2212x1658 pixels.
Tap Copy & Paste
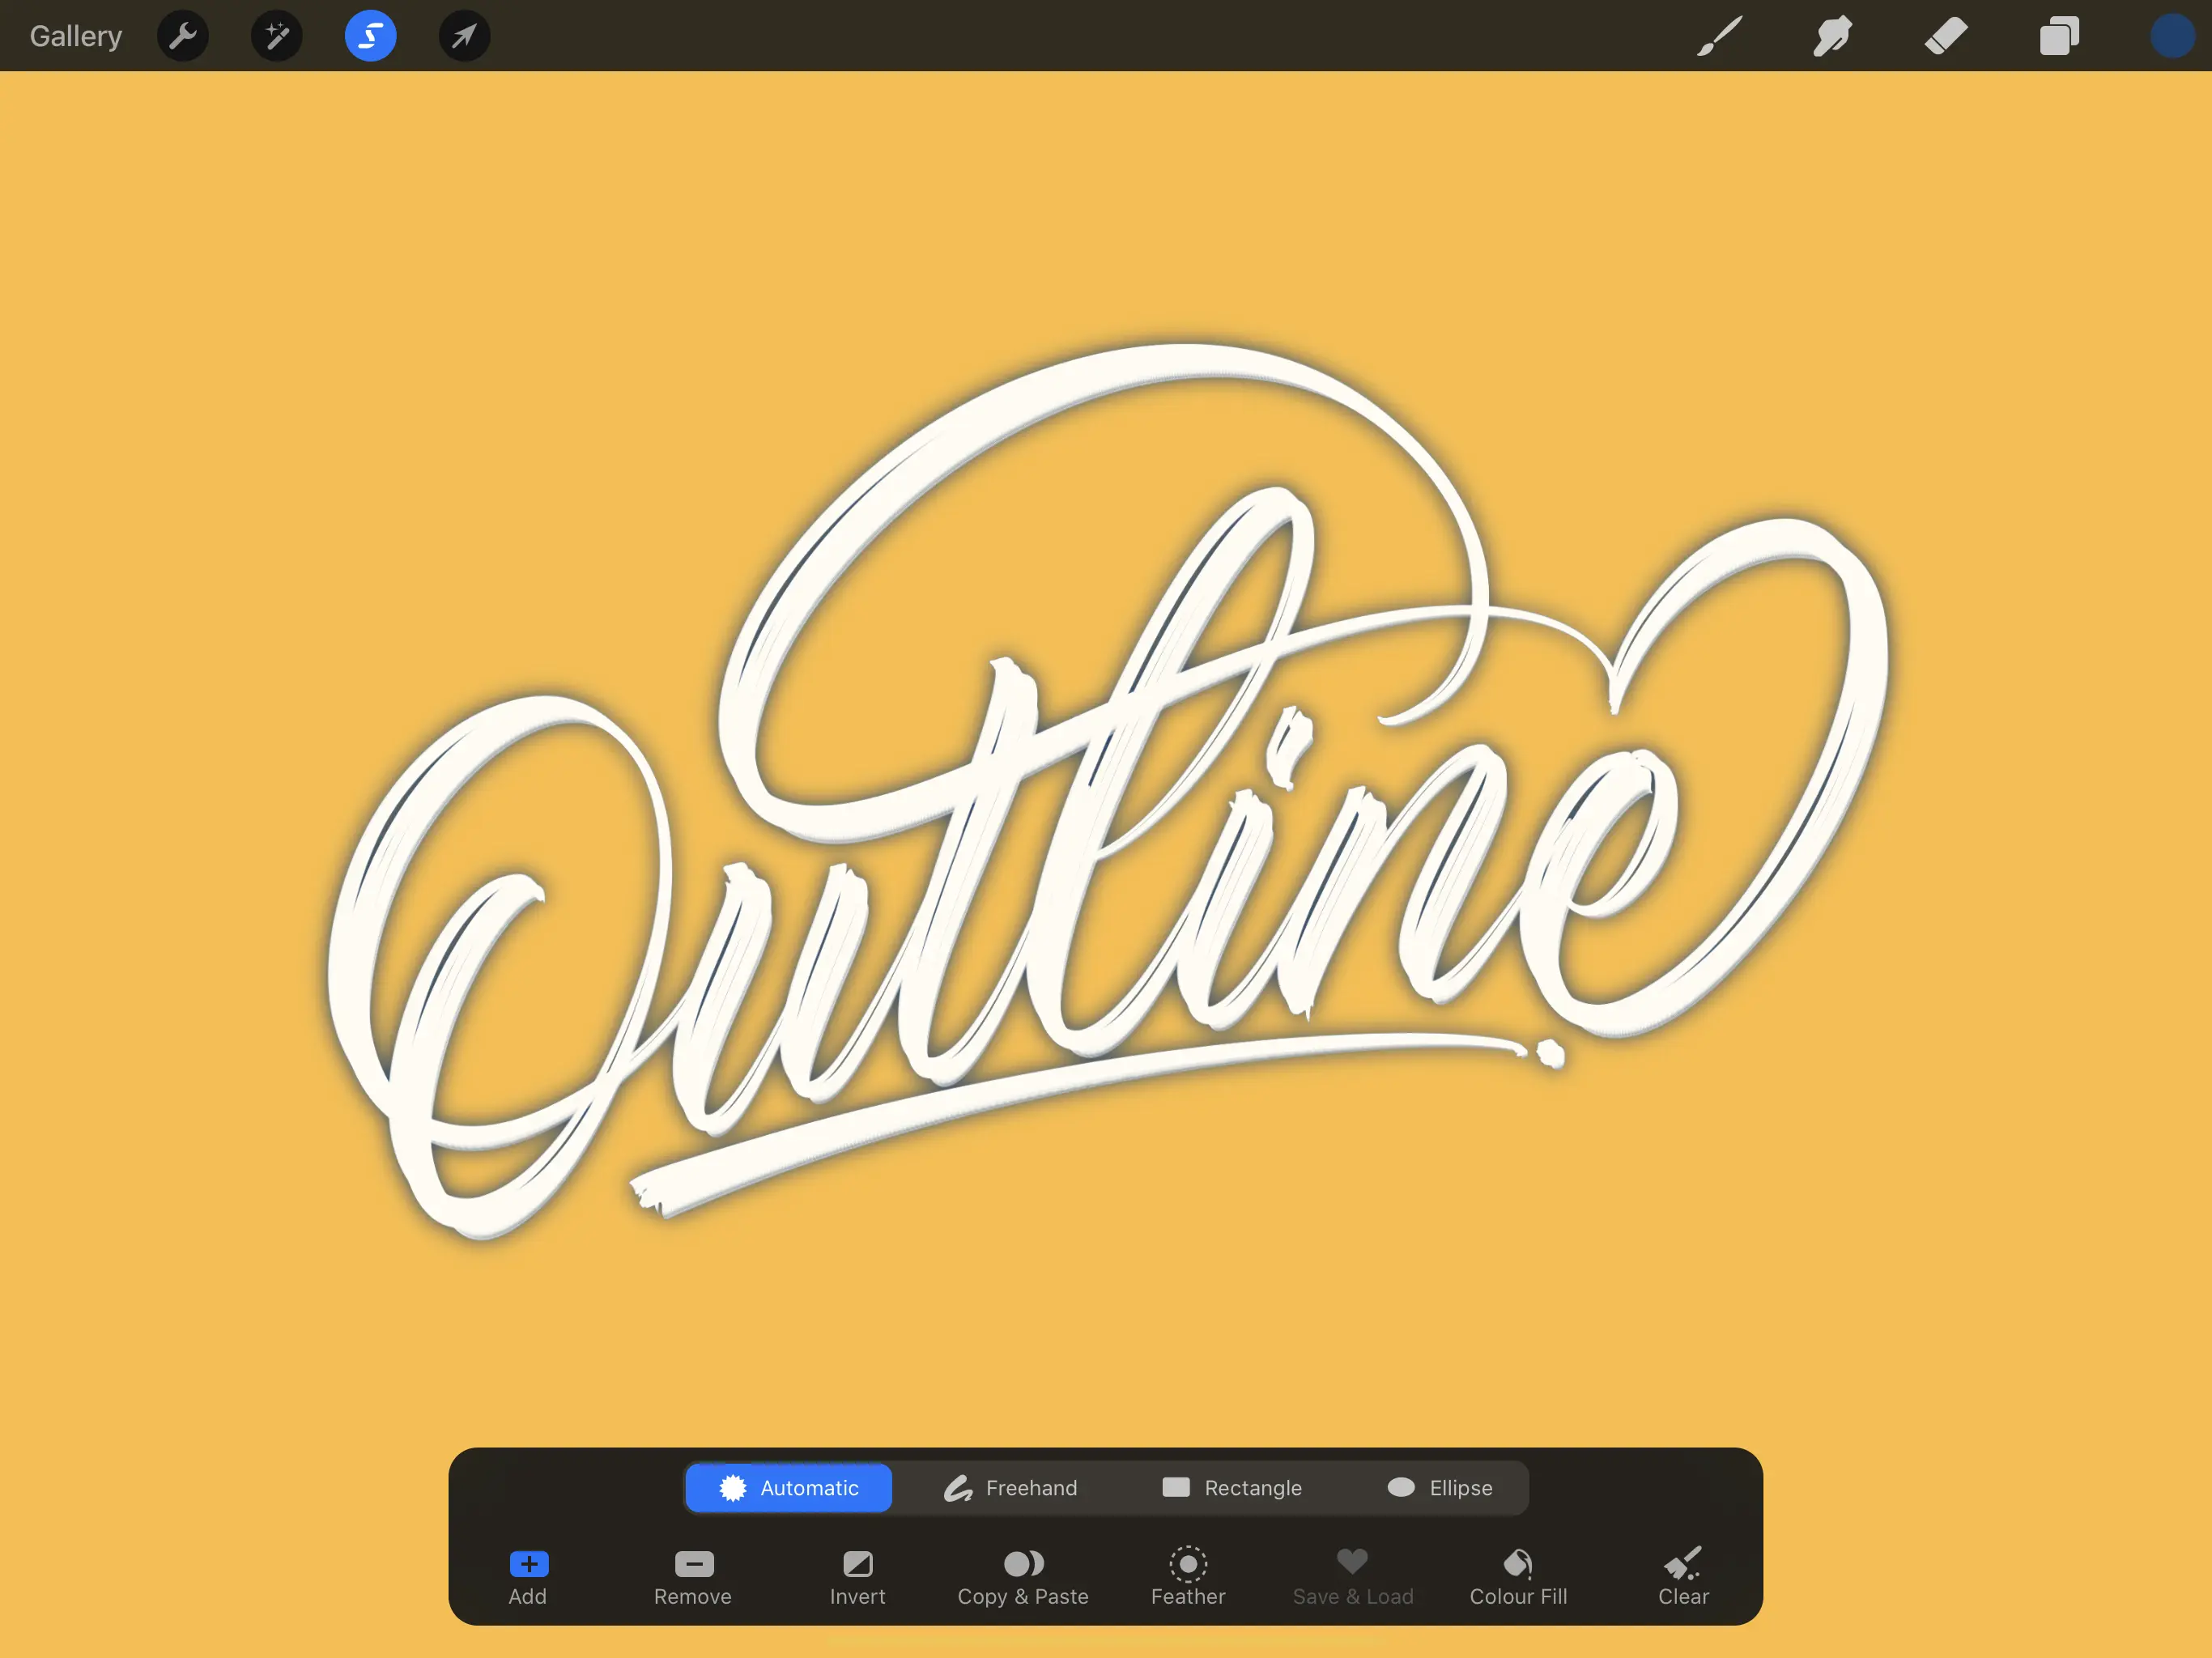[x=1023, y=1578]
